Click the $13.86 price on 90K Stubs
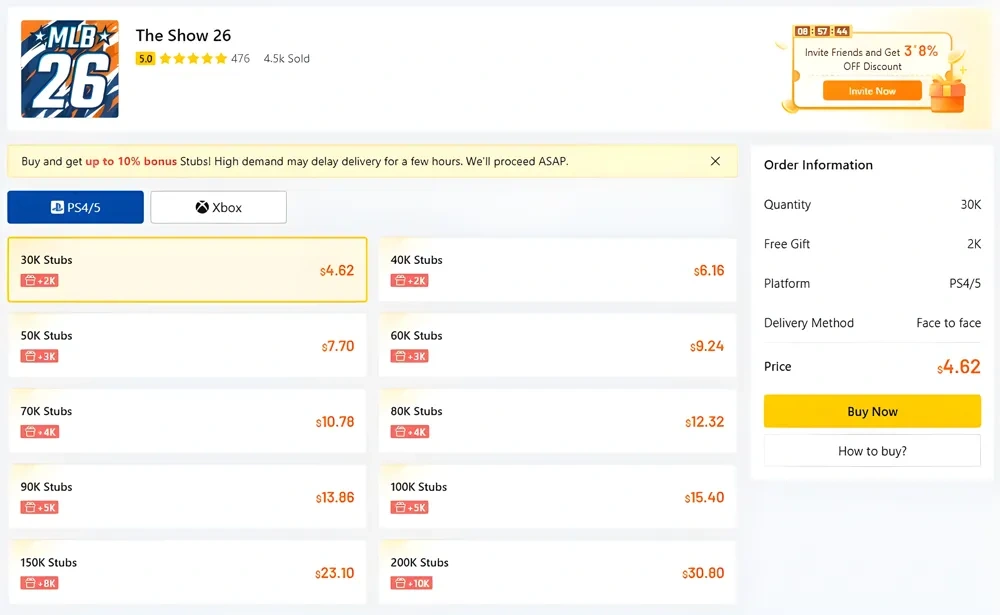 (x=335, y=498)
